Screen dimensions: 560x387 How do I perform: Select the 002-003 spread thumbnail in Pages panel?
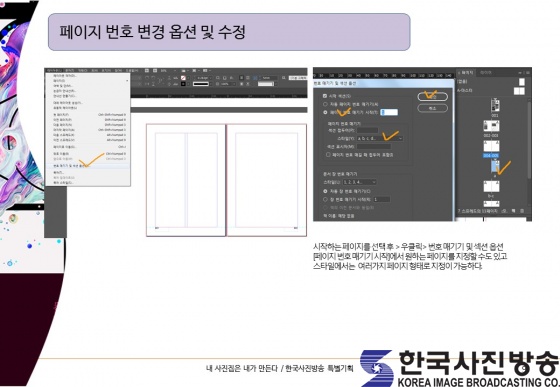pos(491,126)
